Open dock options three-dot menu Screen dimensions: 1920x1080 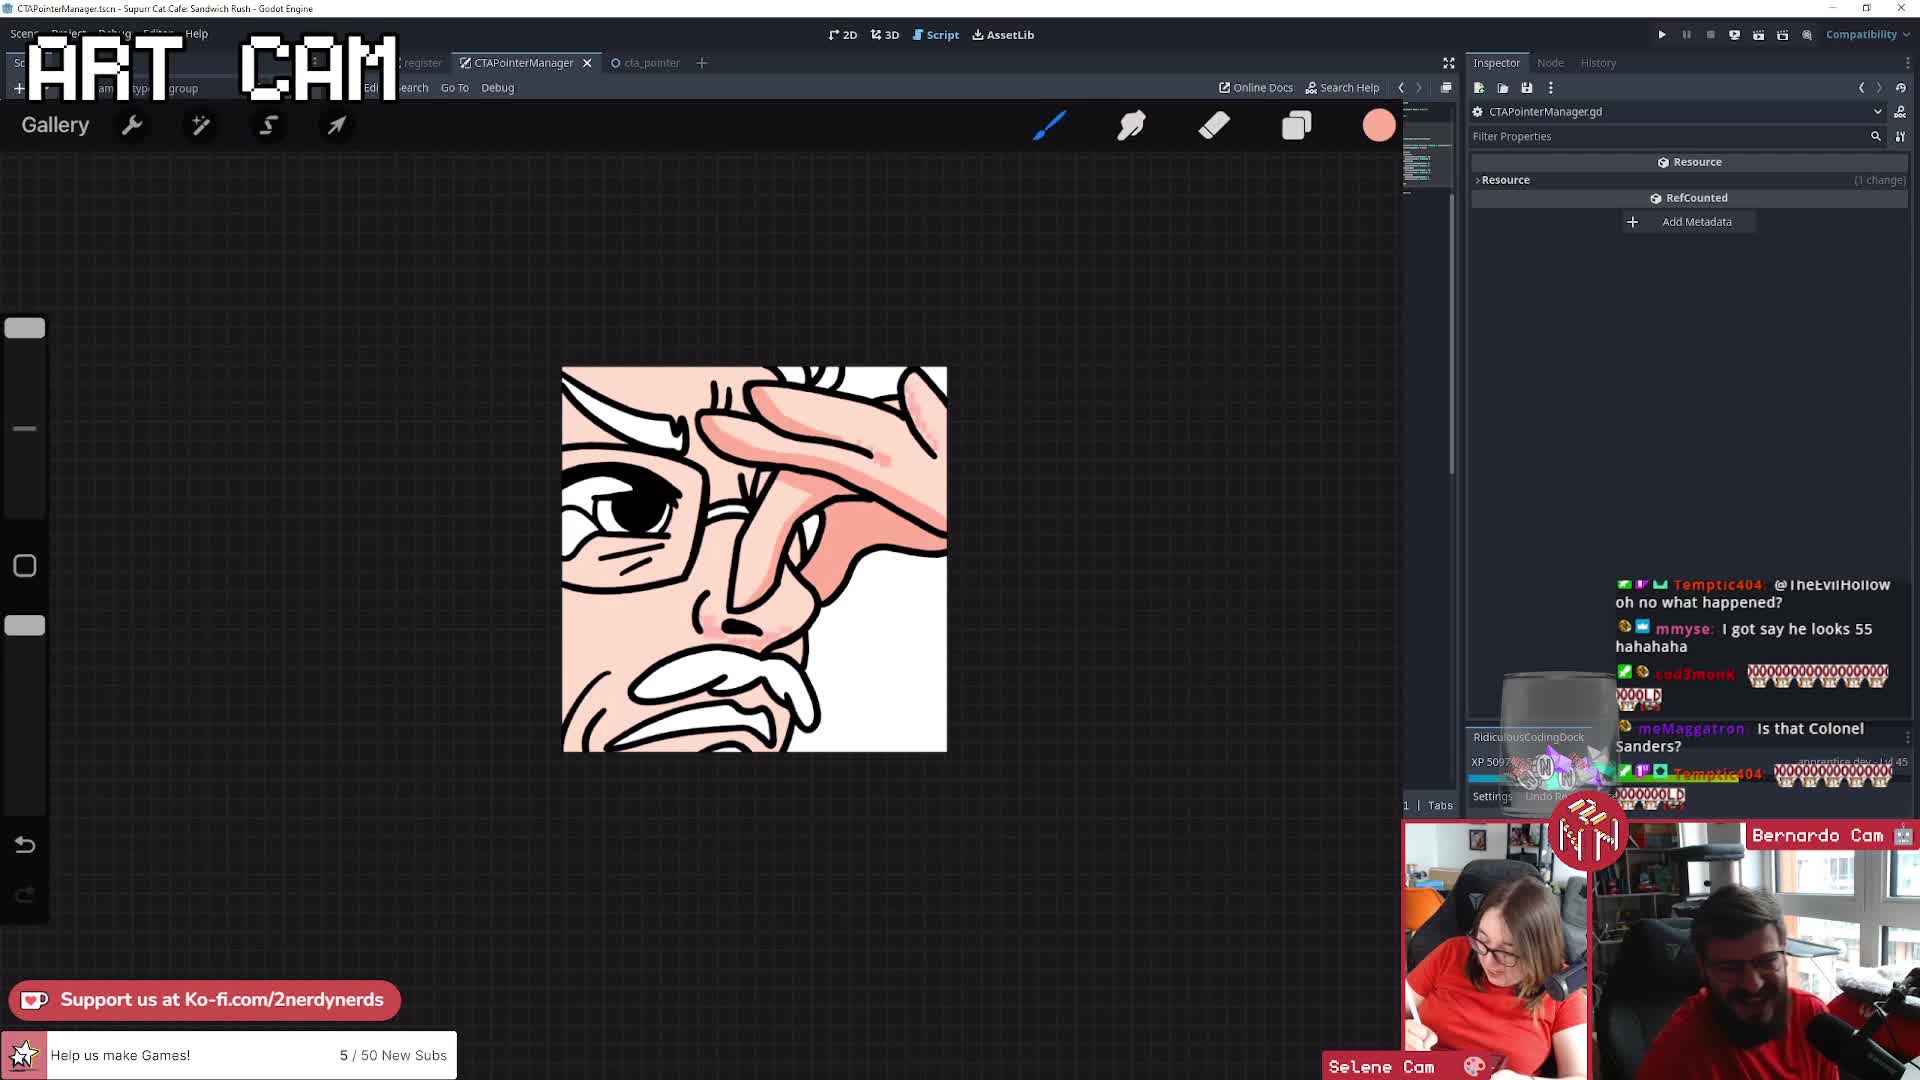coord(1907,63)
